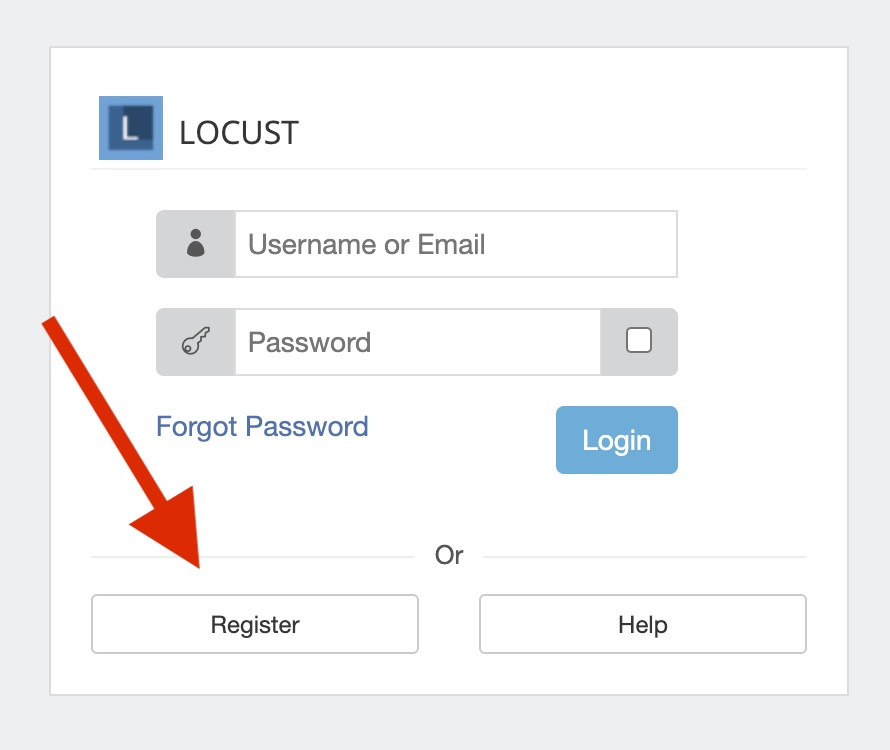Image resolution: width=890 pixels, height=750 pixels.
Task: Open the Forgot Password link
Action: click(262, 427)
